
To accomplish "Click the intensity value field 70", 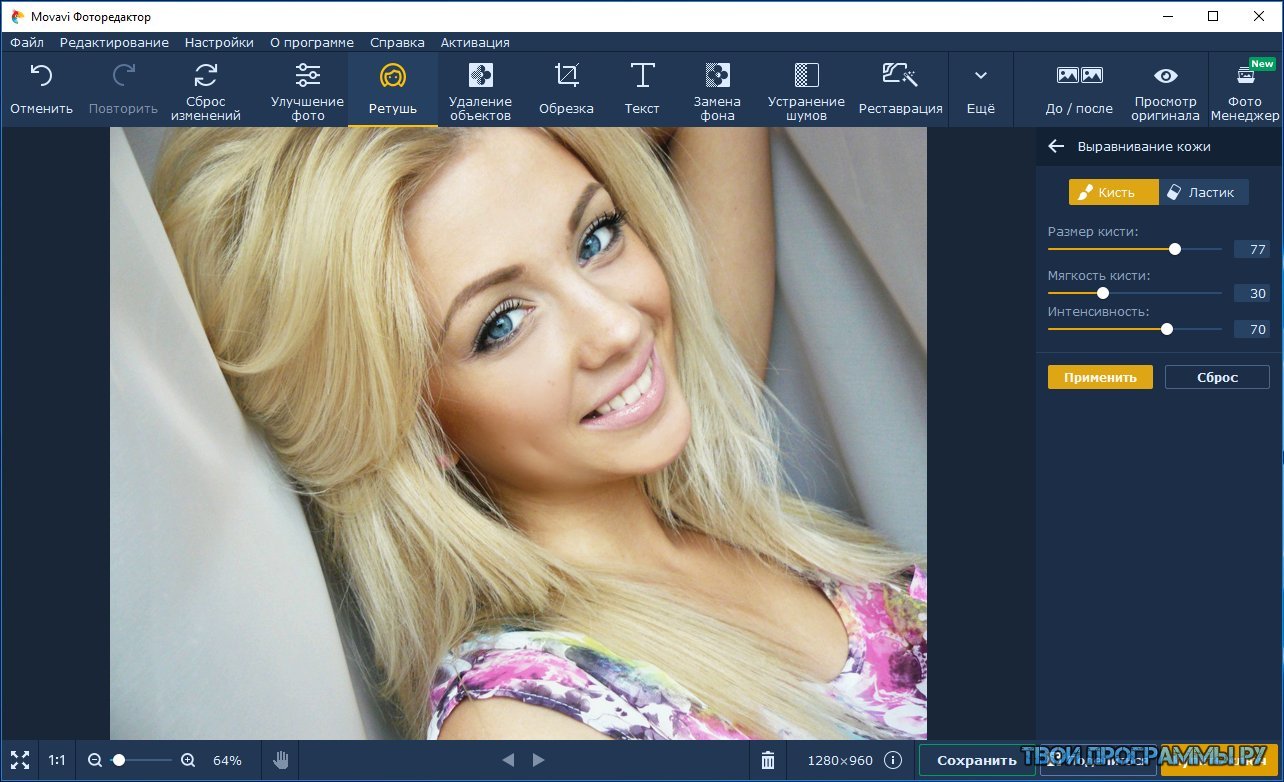I will tap(1252, 329).
